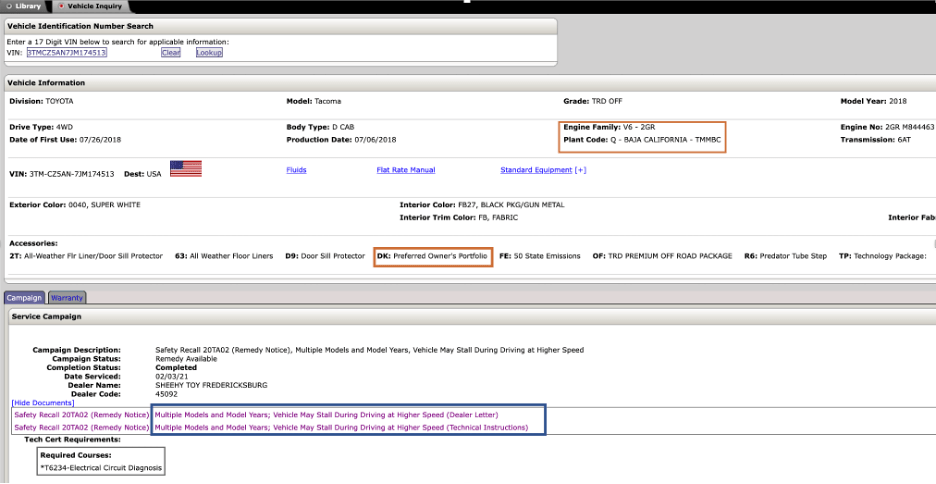Select the Plant Code Q - BAJA CALIFORNIA text
This screenshot has height=484, width=936.
pyautogui.click(x=642, y=140)
